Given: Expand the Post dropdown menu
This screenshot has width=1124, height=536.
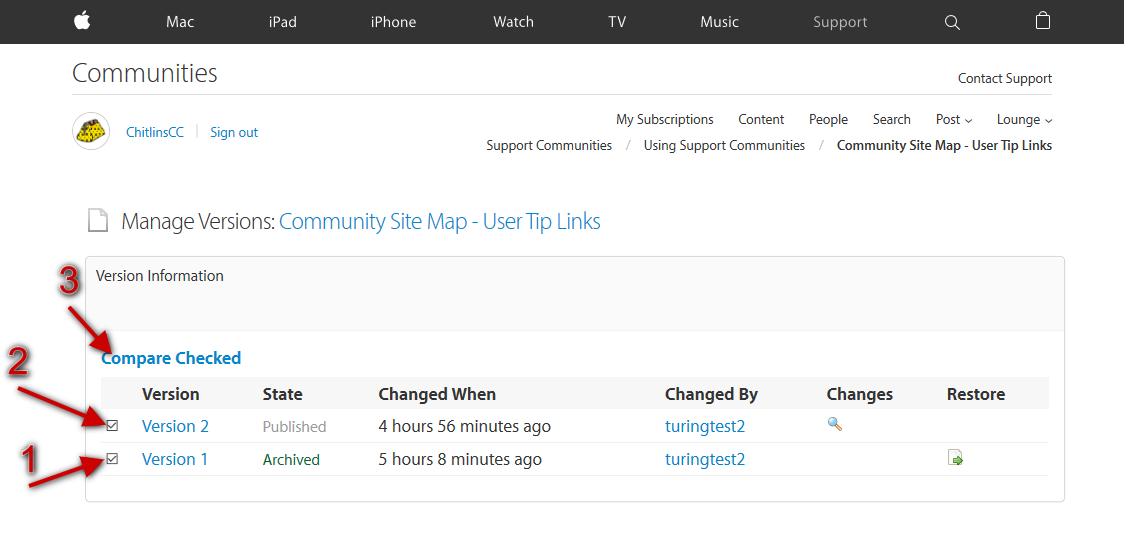Looking at the screenshot, I should 954,119.
